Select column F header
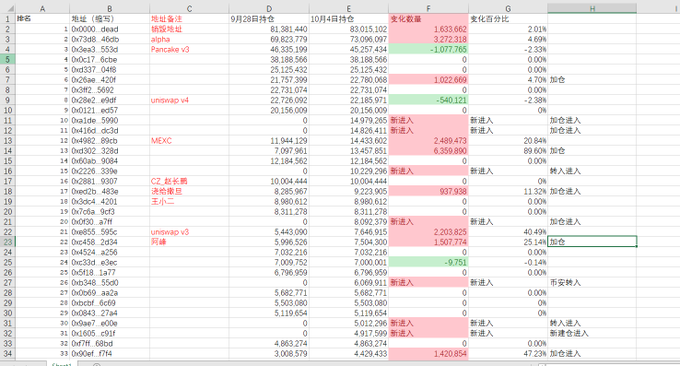This screenshot has height=366, width=680. (428, 8)
